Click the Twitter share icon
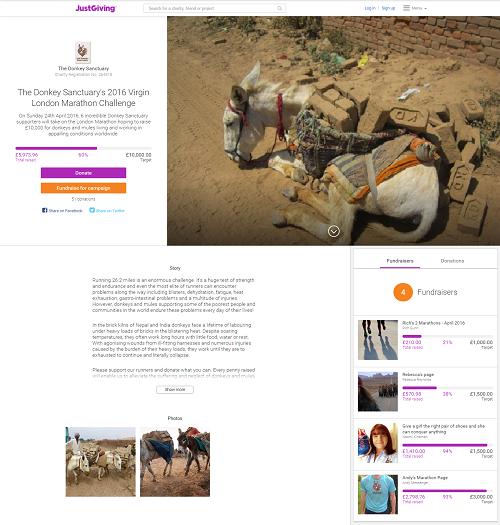This screenshot has width=500, height=525. [92, 210]
